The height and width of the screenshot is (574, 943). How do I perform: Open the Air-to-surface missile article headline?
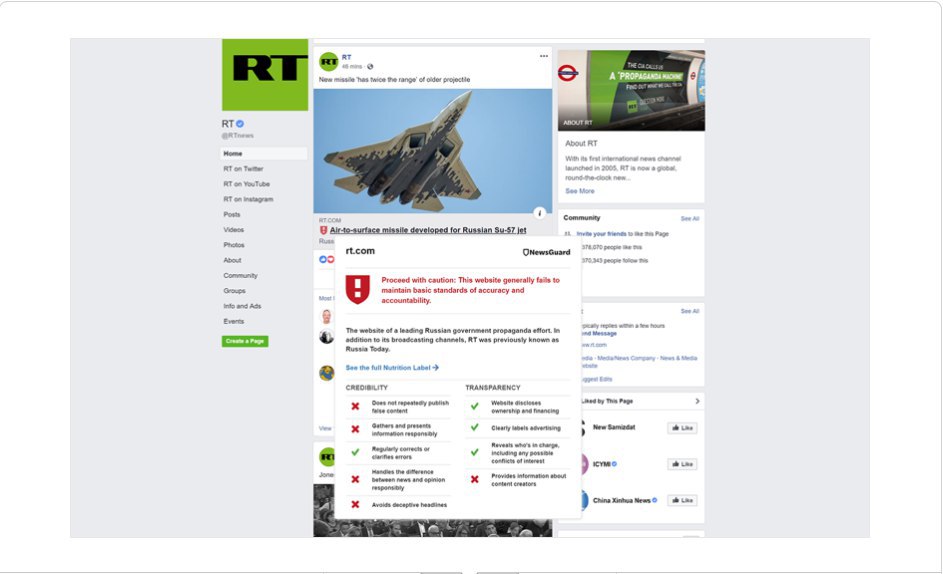[x=428, y=230]
